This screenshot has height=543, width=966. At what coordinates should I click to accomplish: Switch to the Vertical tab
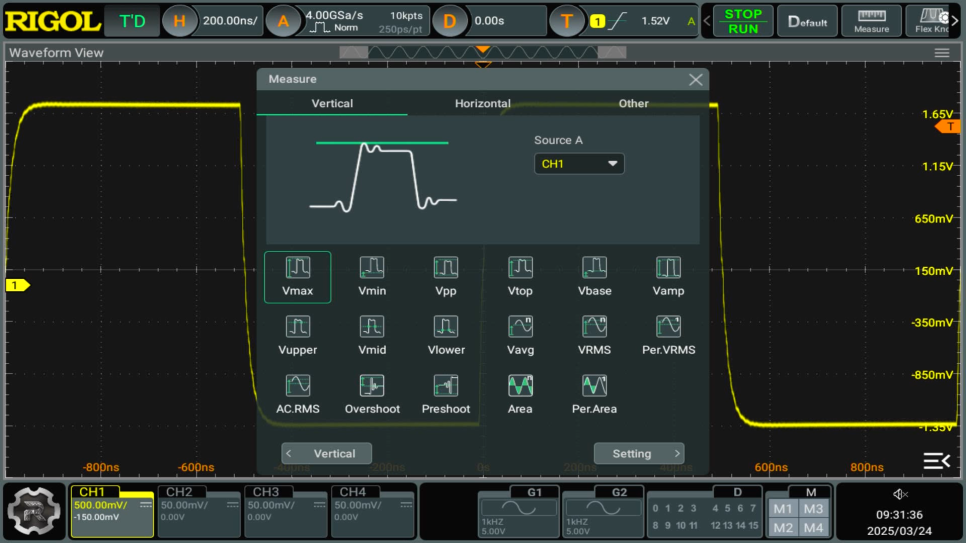(x=332, y=104)
